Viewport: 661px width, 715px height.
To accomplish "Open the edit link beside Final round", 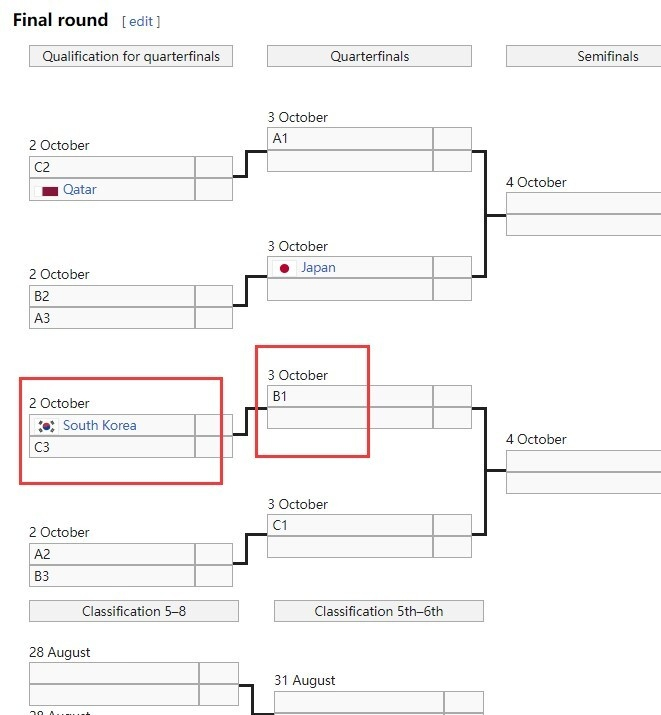I will 141,21.
